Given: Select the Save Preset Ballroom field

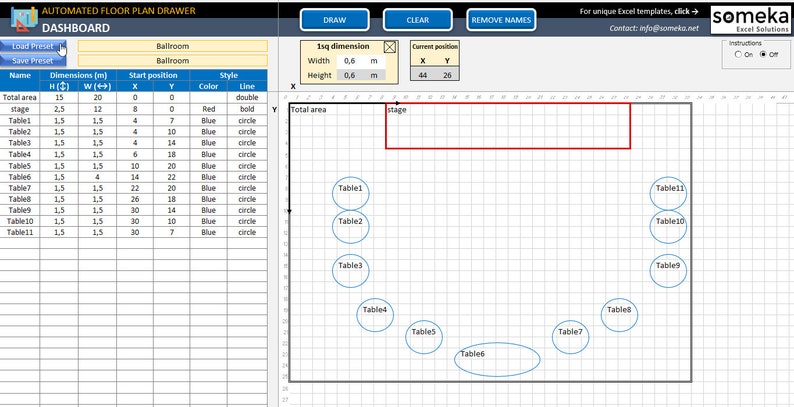Looking at the screenshot, I should 173,61.
